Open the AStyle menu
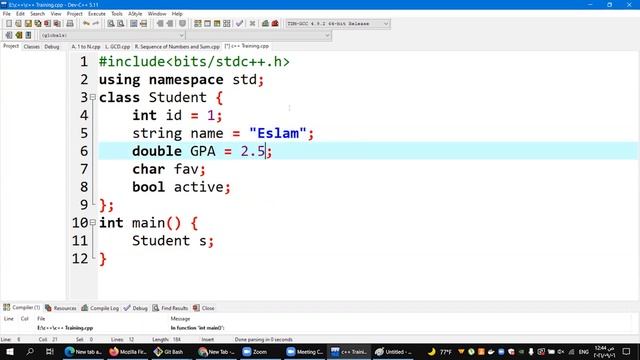This screenshot has width=640, height=360. (x=135, y=14)
